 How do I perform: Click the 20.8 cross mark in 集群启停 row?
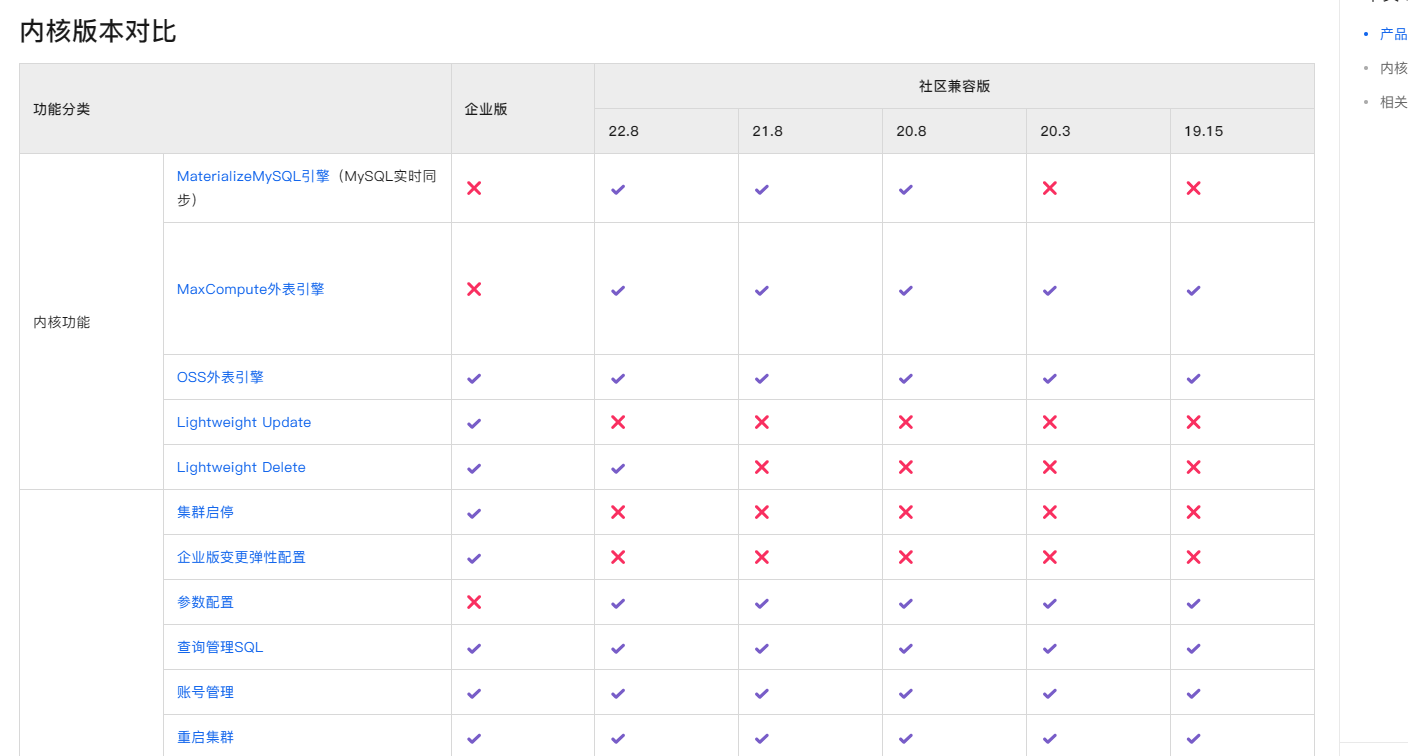(x=906, y=512)
